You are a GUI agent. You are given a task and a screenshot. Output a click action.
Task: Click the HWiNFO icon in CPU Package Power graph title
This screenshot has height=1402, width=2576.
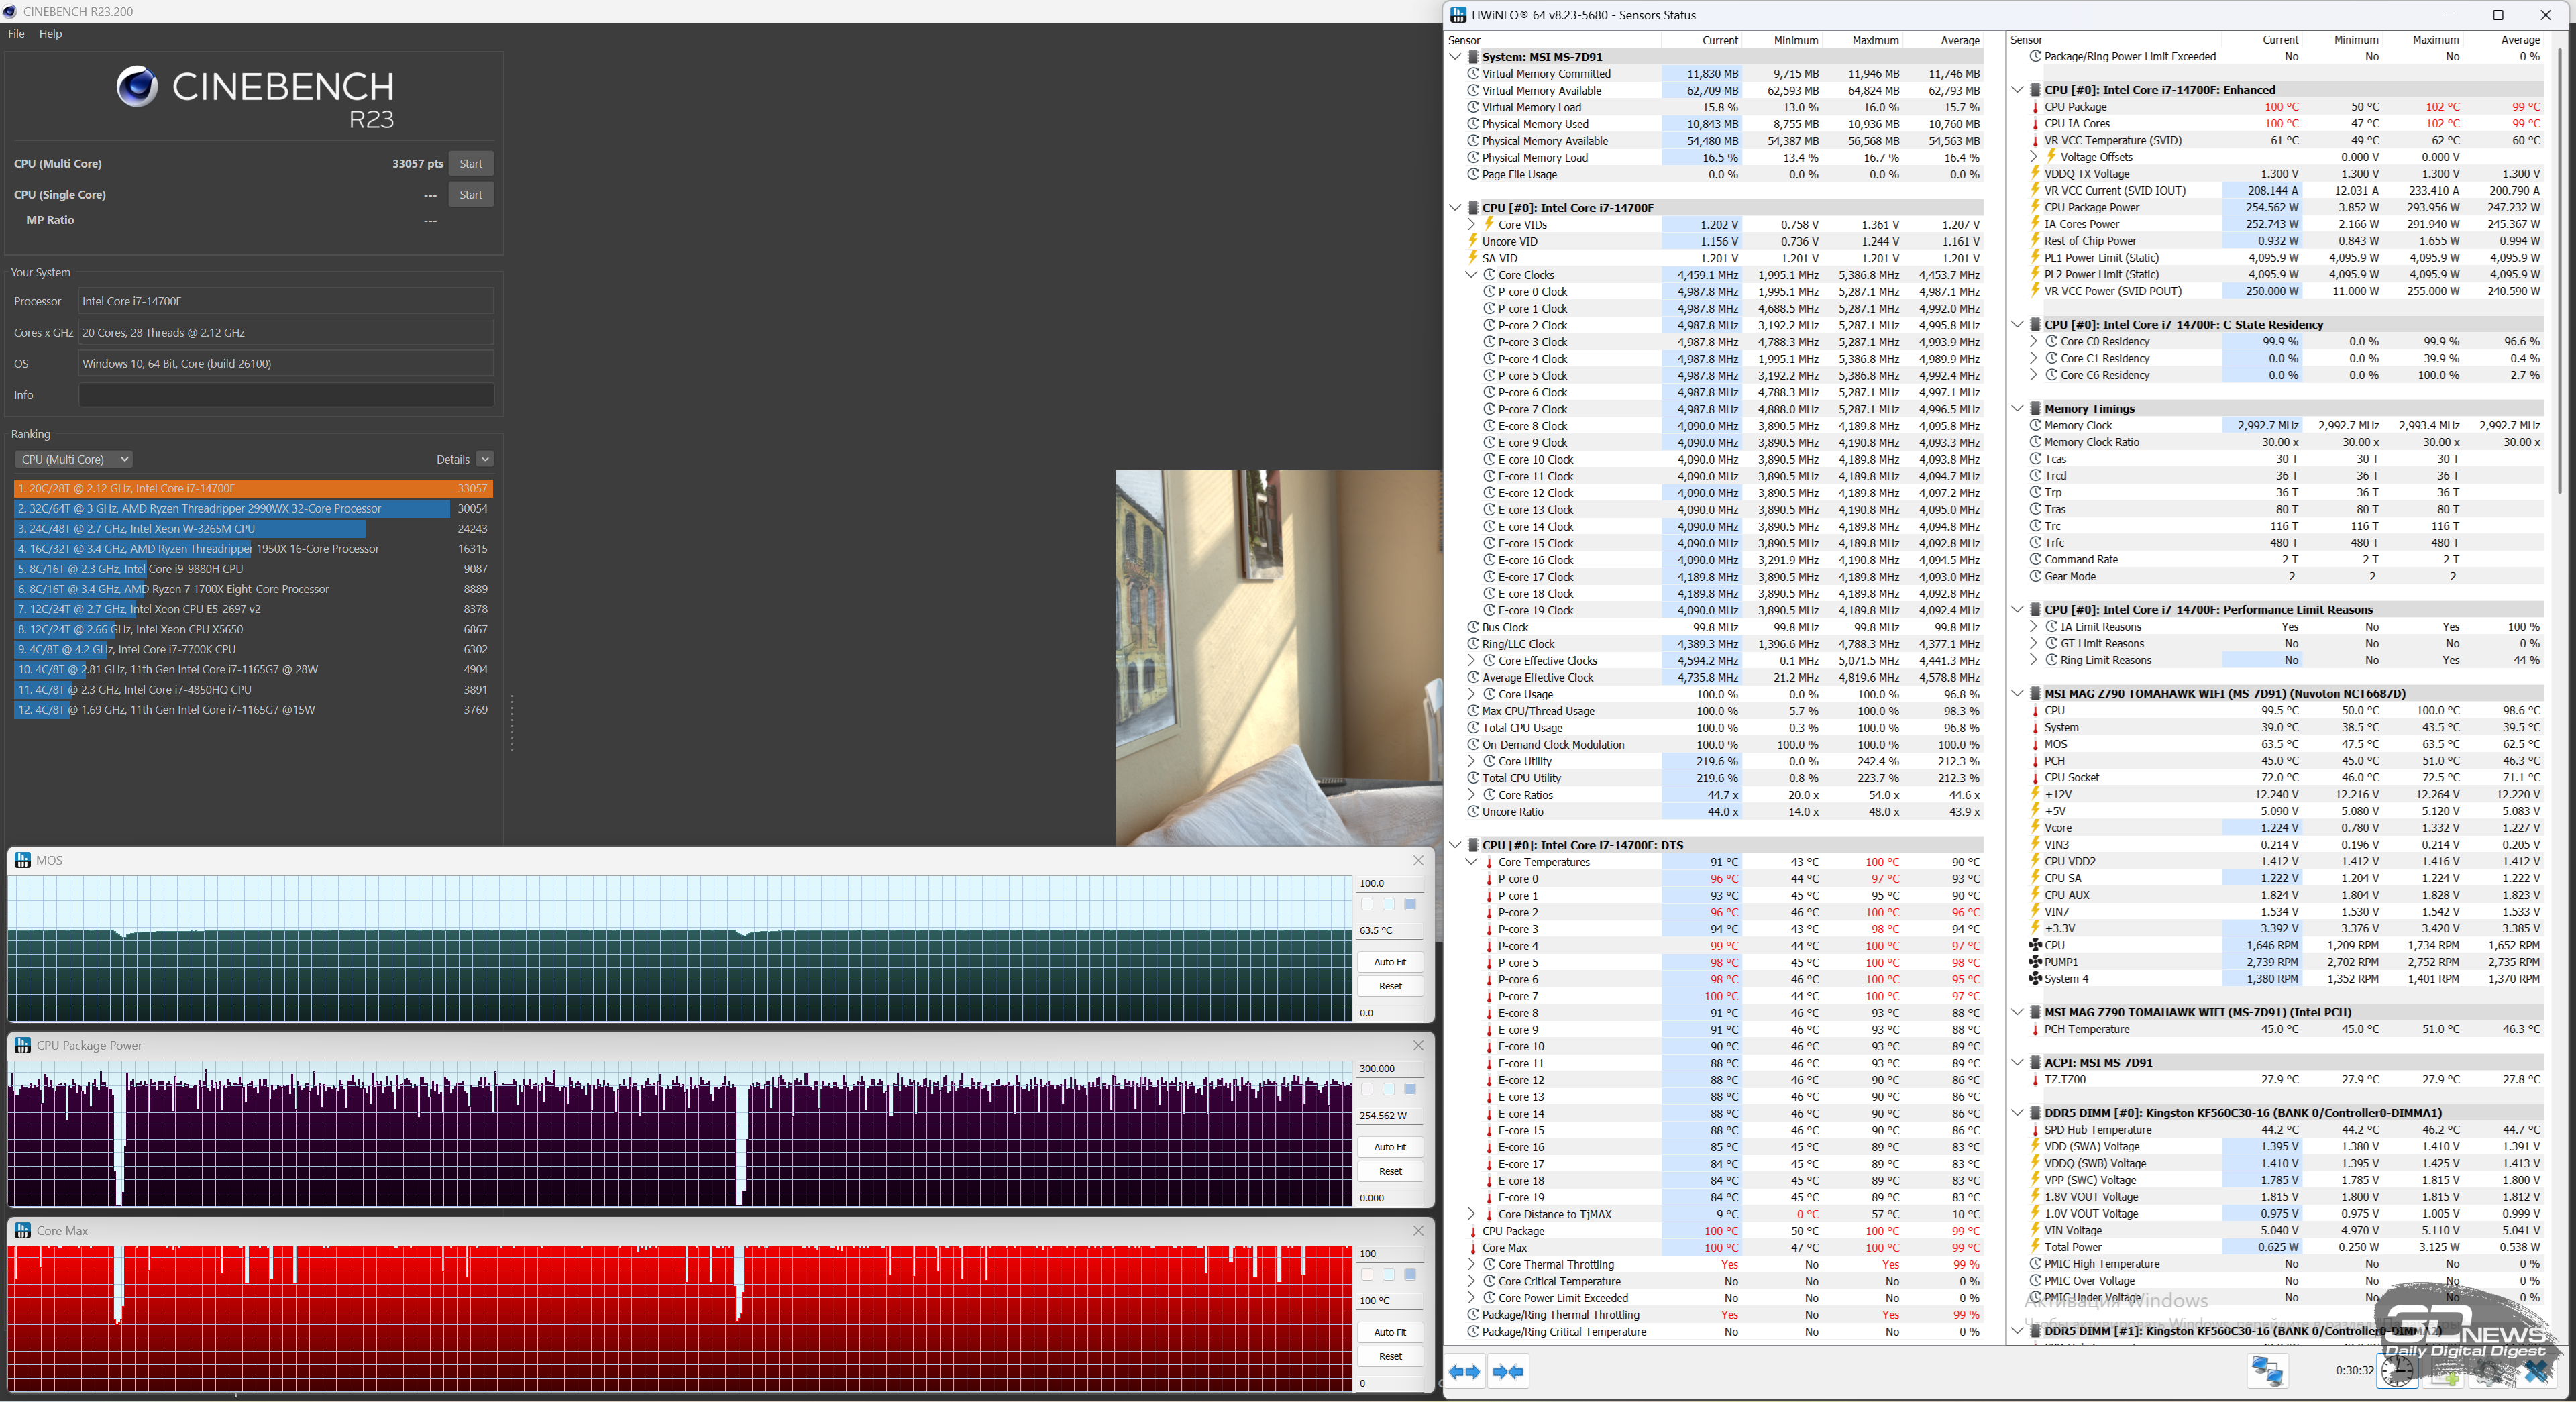click(23, 1045)
